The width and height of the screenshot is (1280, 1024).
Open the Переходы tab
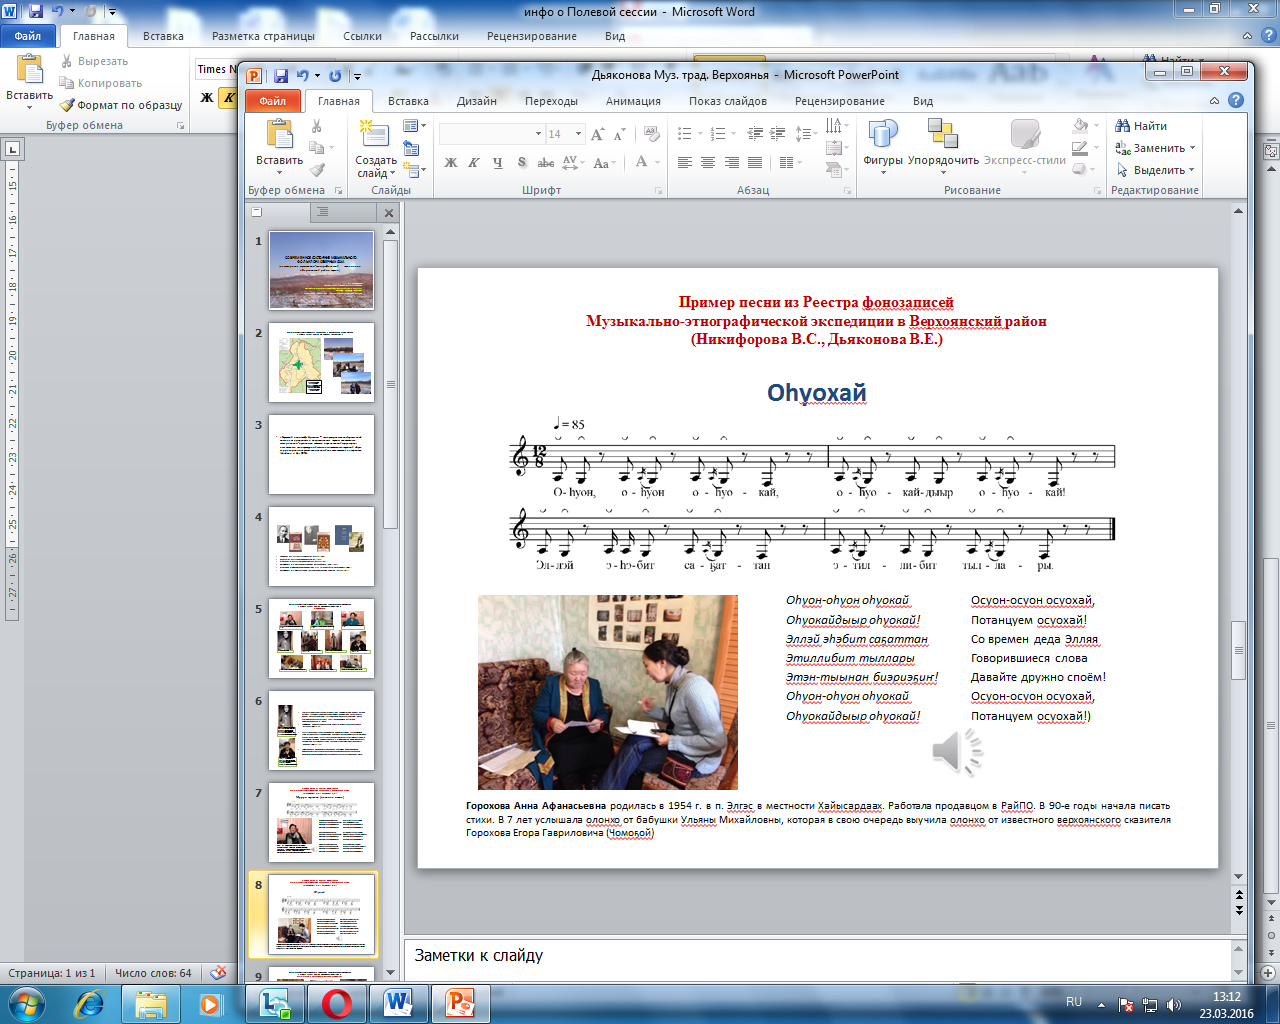click(551, 101)
